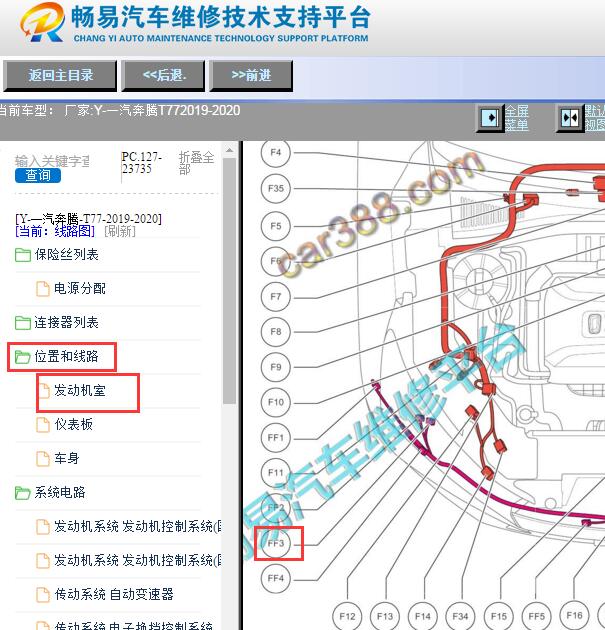Click the 全屏菜单 text link

516,118
